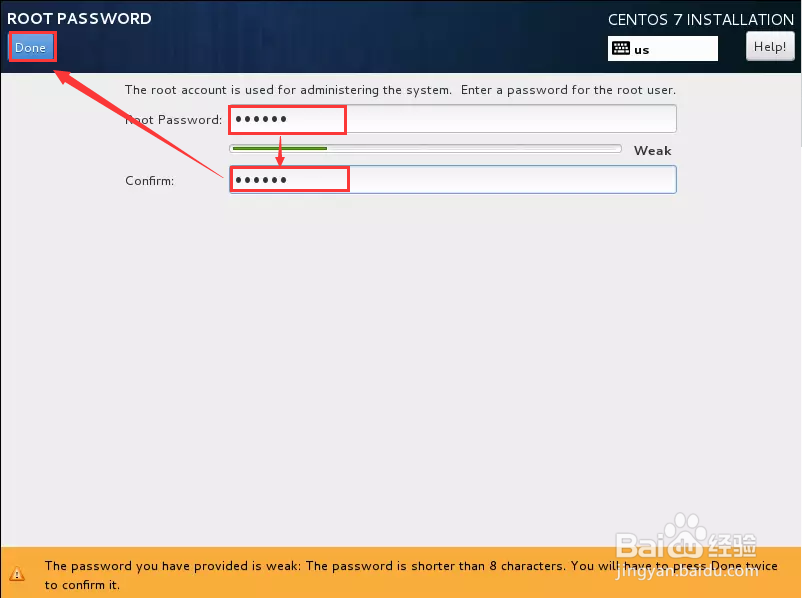Focus the Root Password input field
This screenshot has height=598, width=802.
[450, 117]
